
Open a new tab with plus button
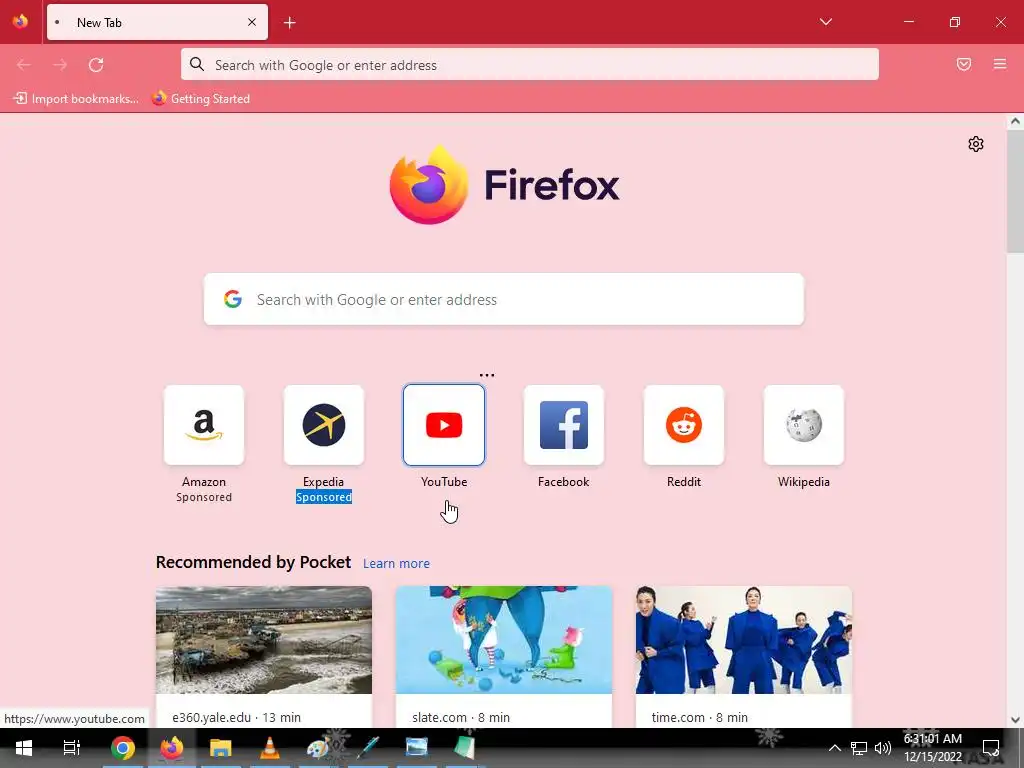(x=290, y=23)
